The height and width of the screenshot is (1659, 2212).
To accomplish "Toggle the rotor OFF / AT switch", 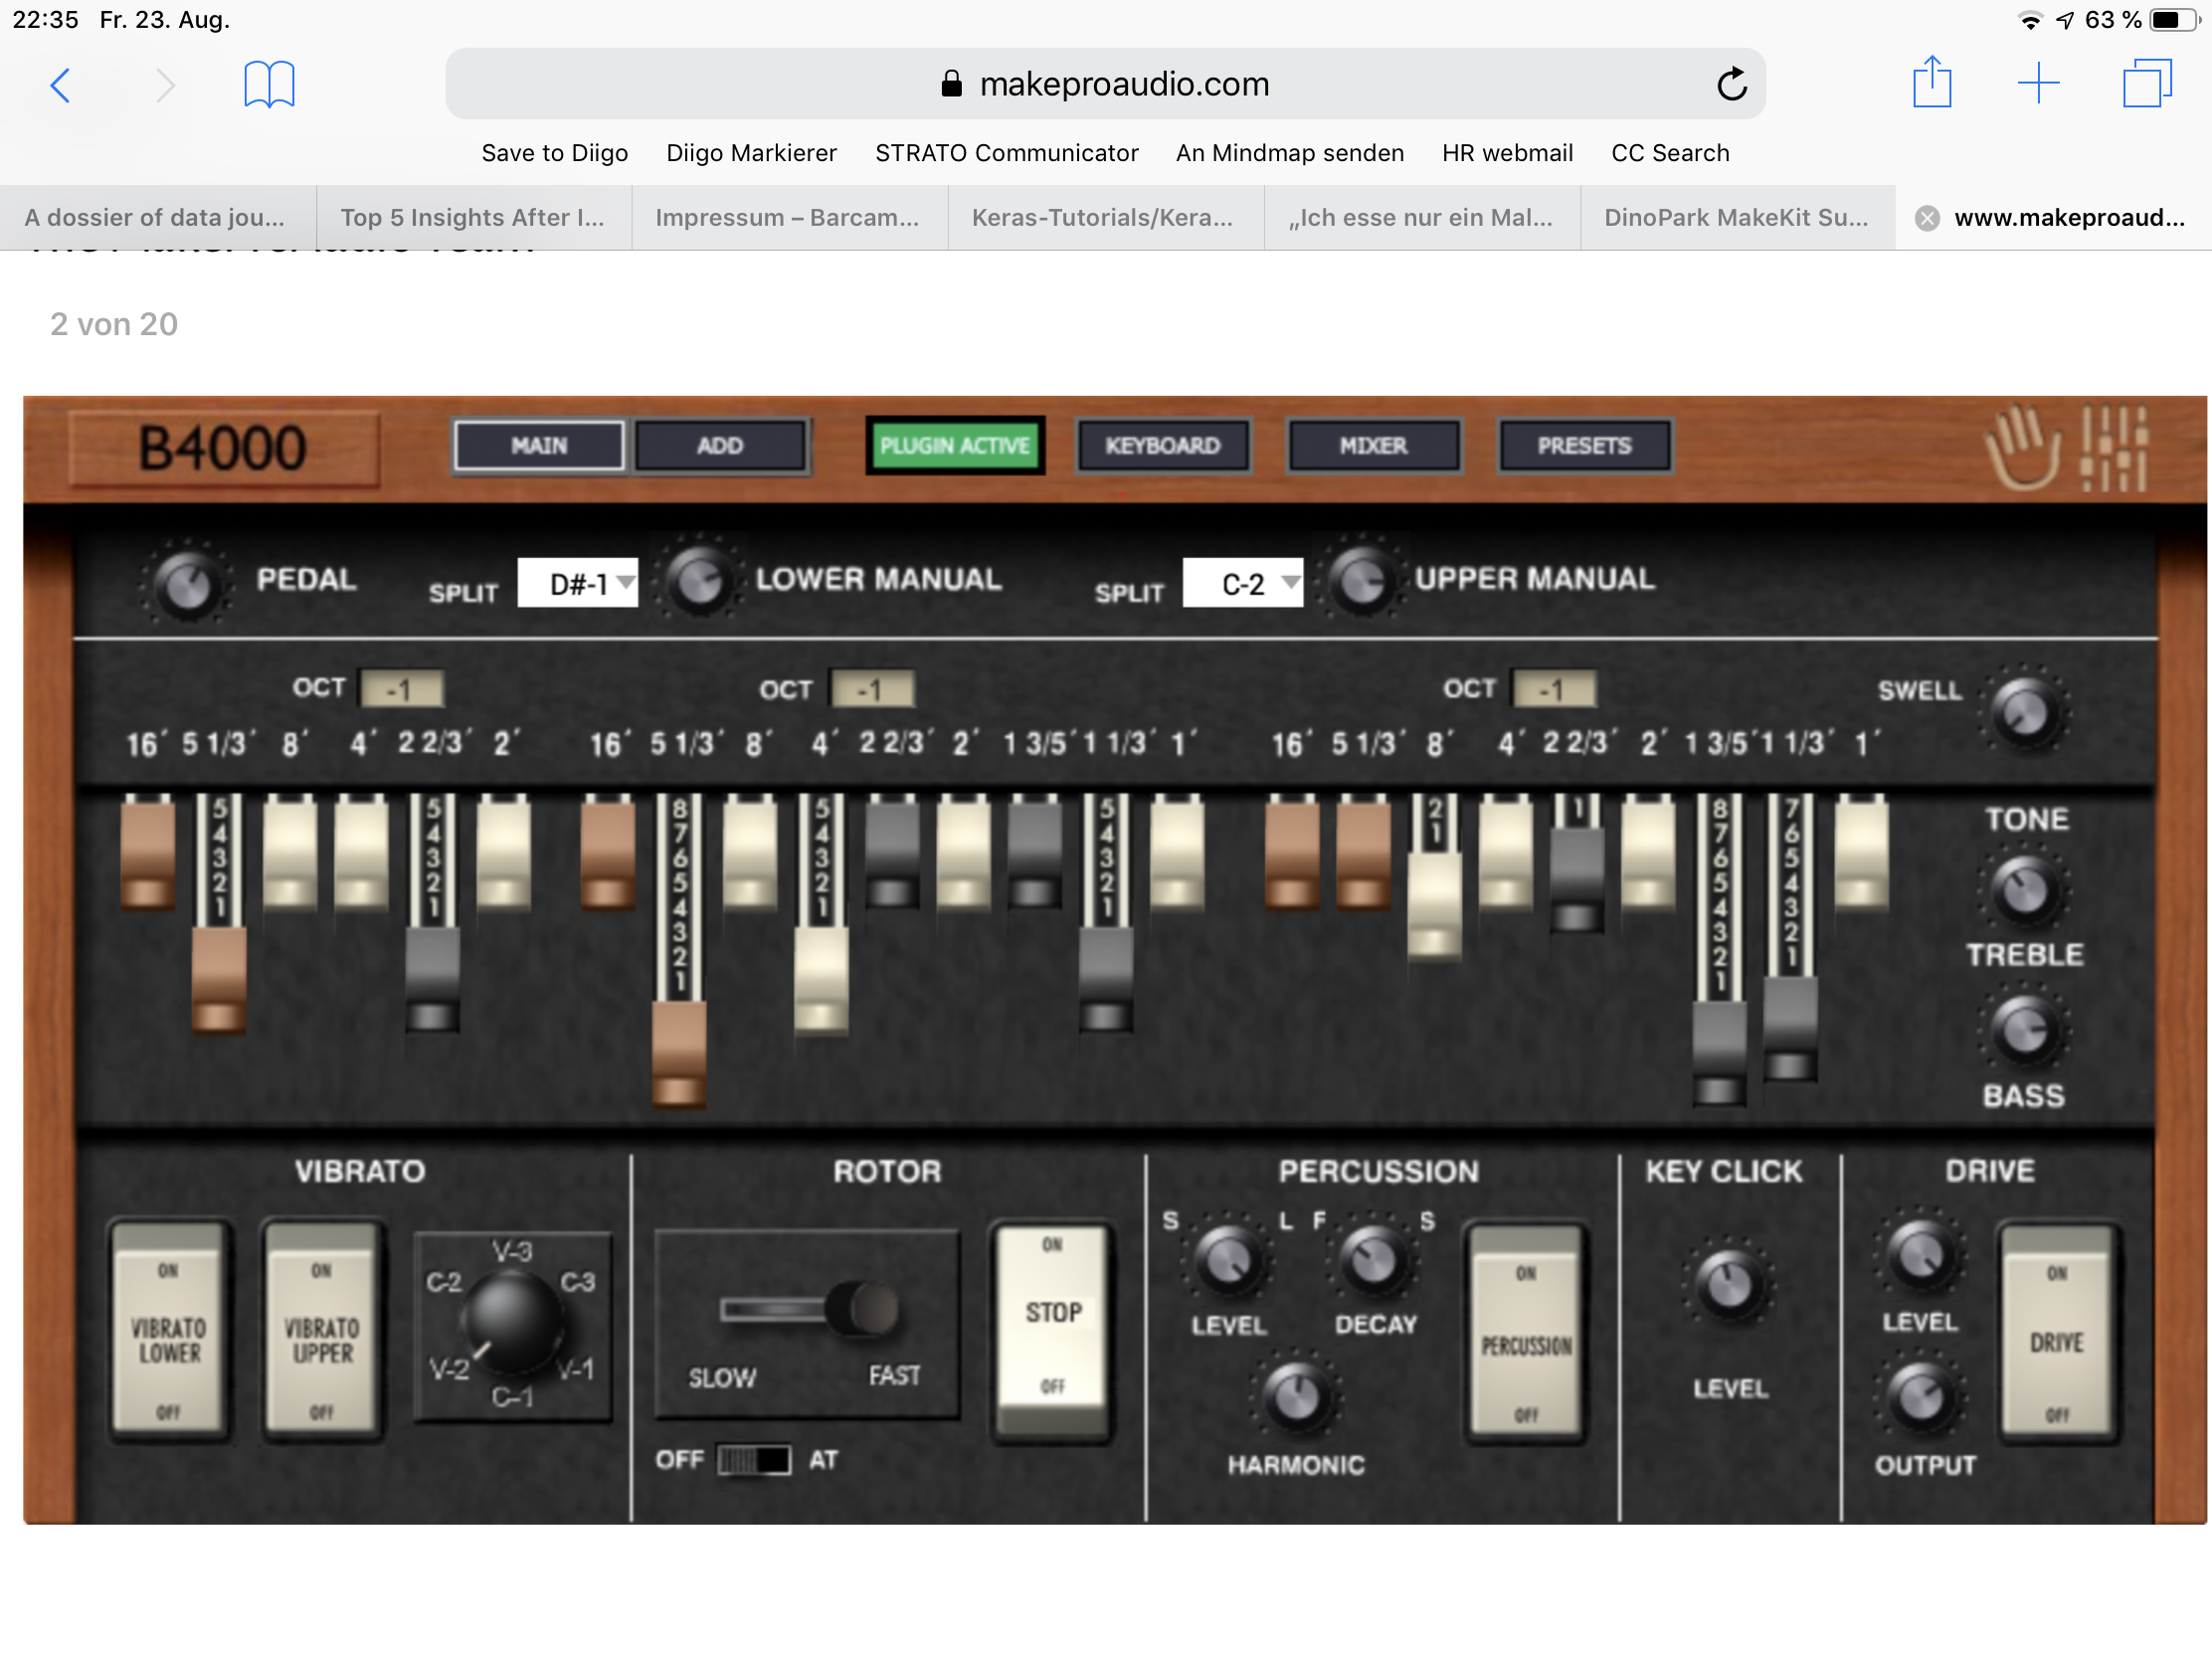I will click(x=754, y=1460).
